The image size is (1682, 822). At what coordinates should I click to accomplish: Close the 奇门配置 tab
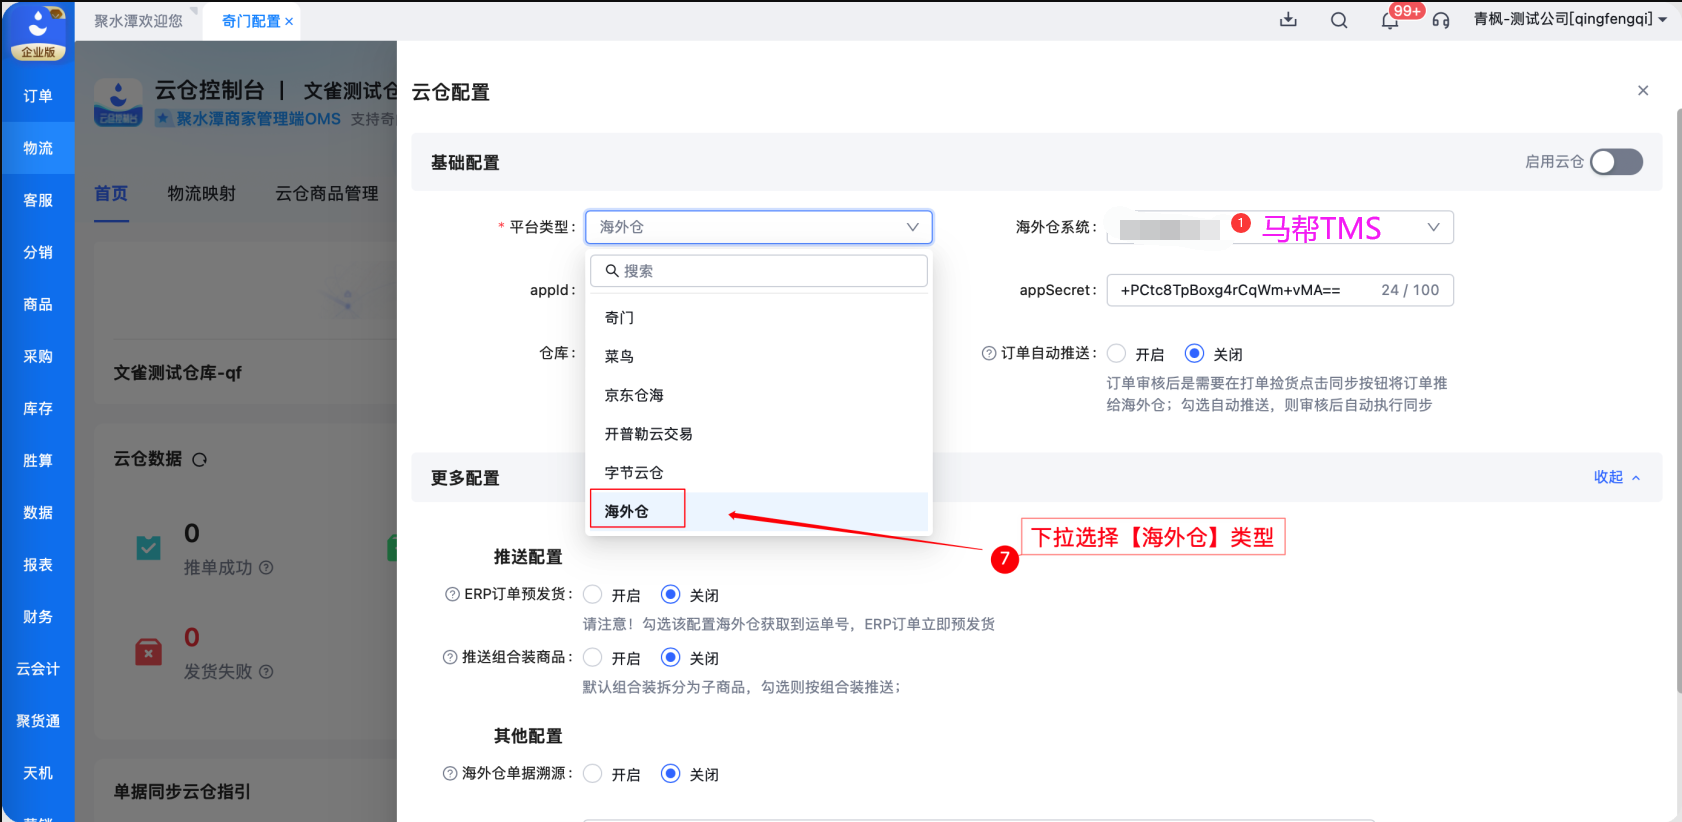289,21
